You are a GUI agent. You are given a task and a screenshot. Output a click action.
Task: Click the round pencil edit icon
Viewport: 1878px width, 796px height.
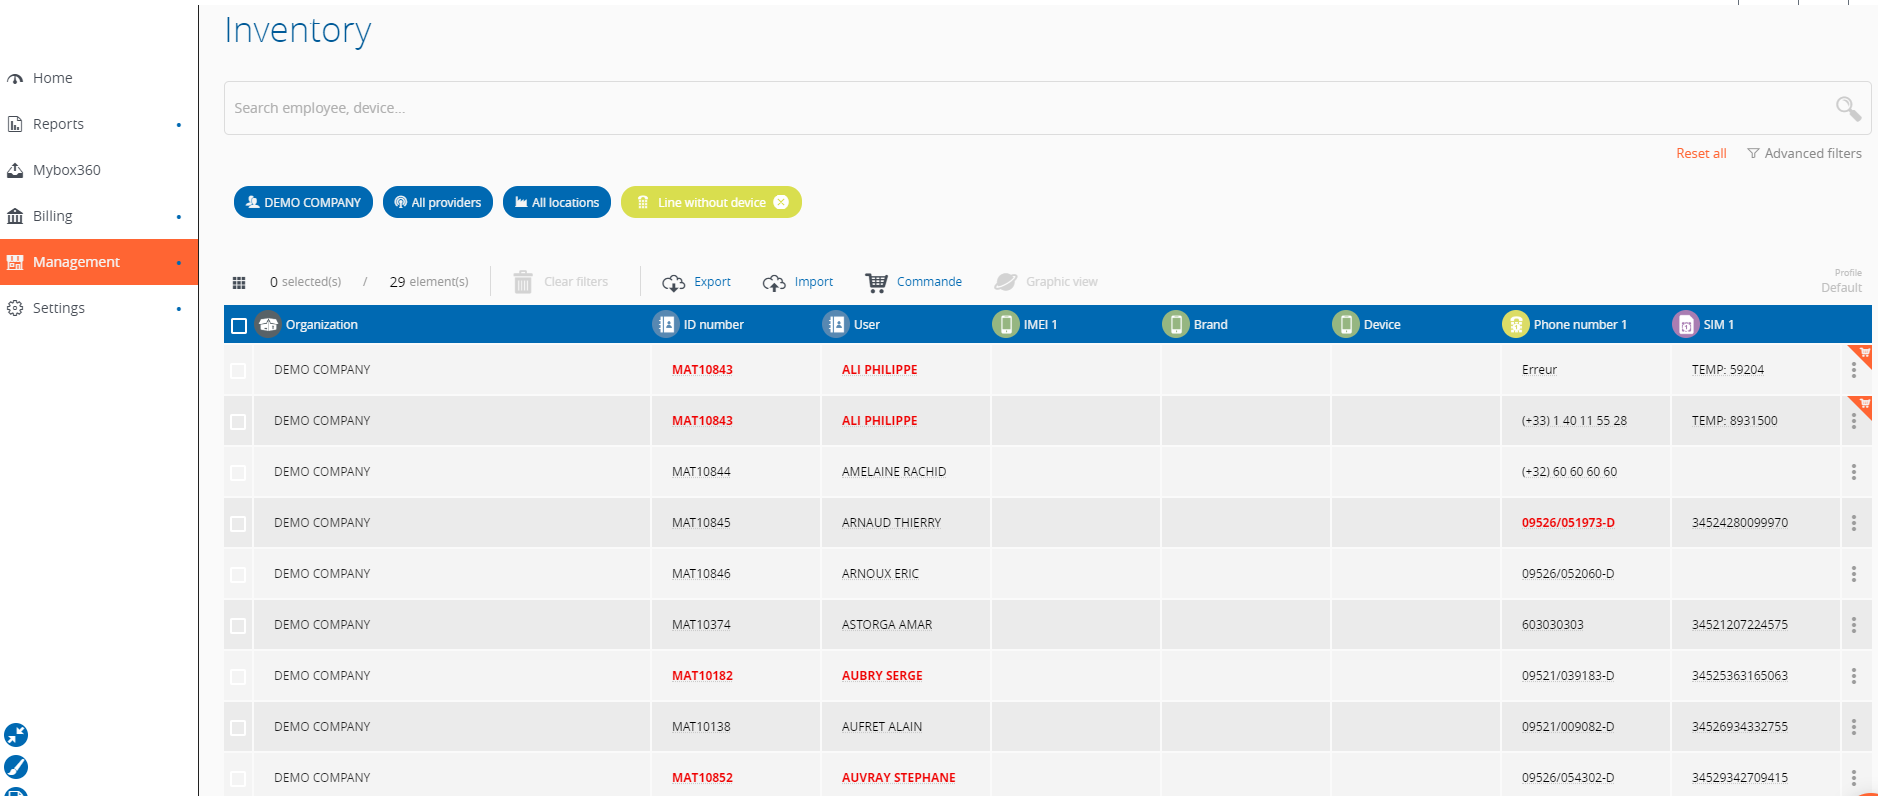[16, 767]
